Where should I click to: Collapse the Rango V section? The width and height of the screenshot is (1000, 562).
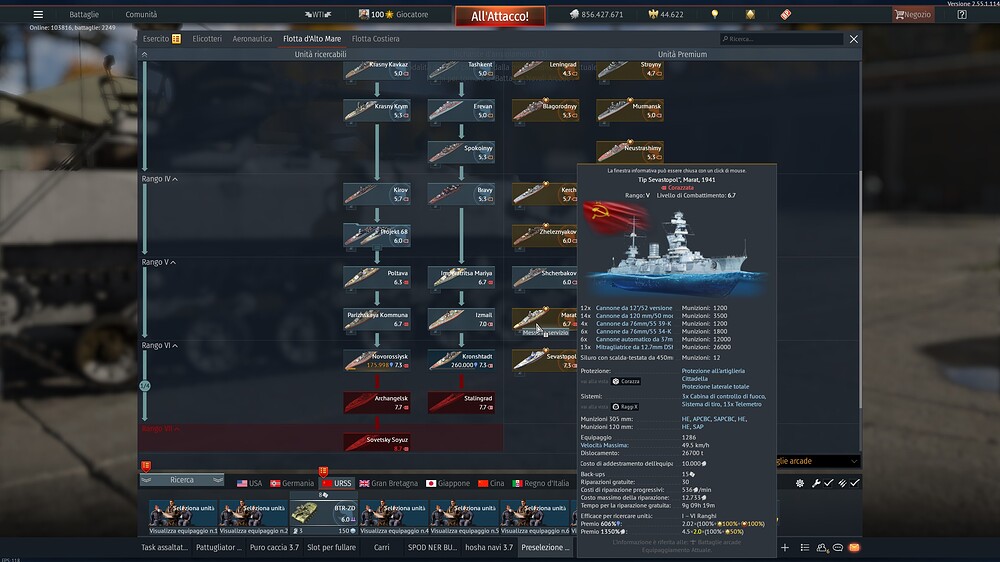pos(159,262)
